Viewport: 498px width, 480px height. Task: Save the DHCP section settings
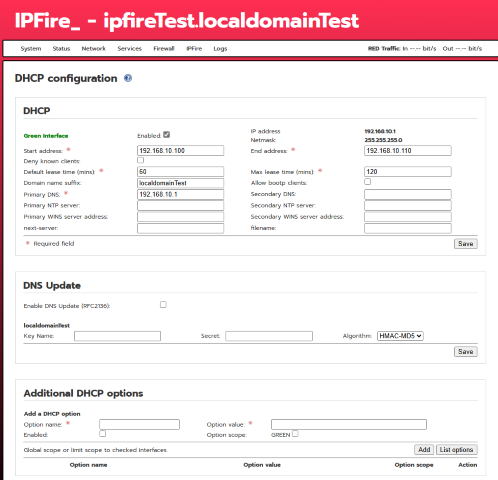pyautogui.click(x=466, y=244)
